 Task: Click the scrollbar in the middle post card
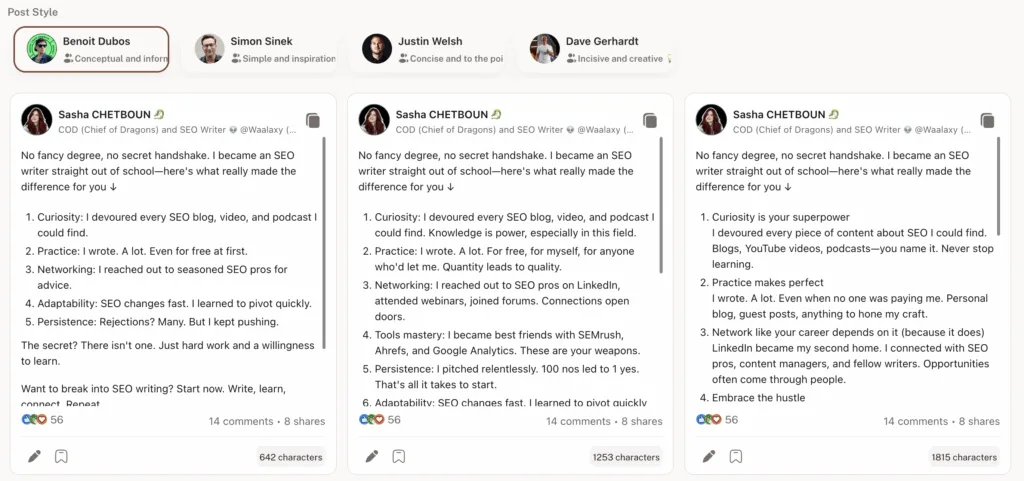(x=662, y=204)
